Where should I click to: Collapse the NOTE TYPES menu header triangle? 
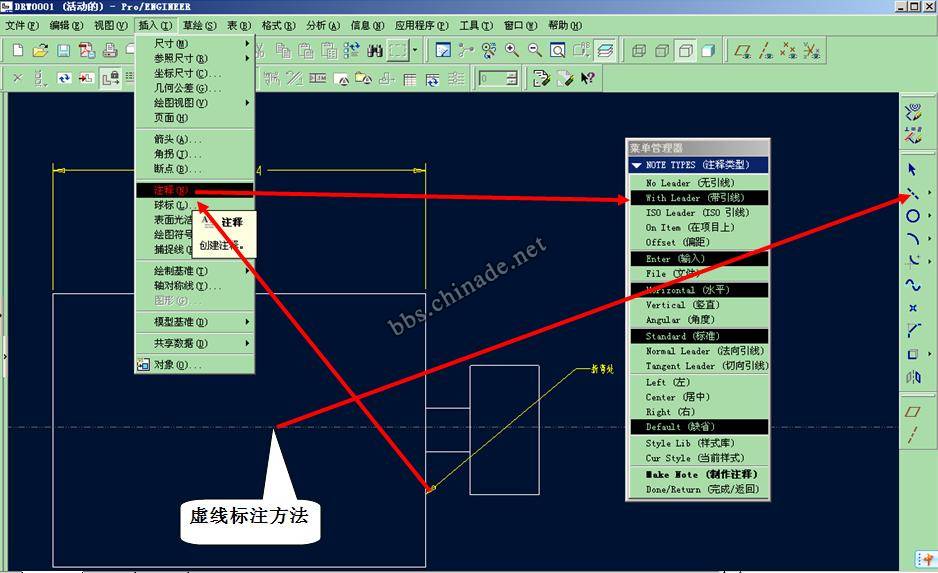636,165
